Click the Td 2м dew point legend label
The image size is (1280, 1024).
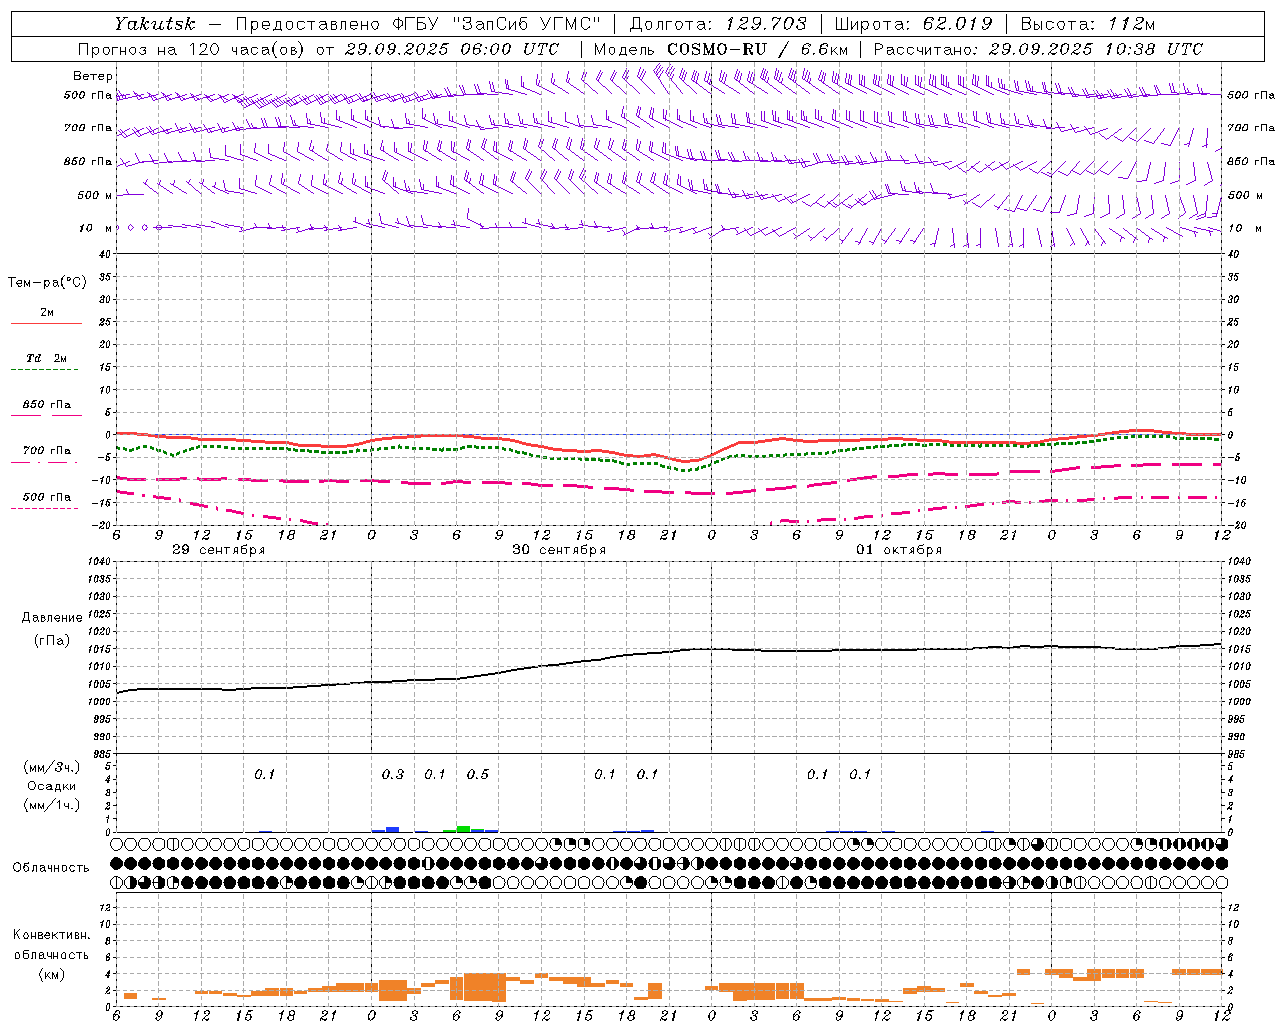coord(47,358)
